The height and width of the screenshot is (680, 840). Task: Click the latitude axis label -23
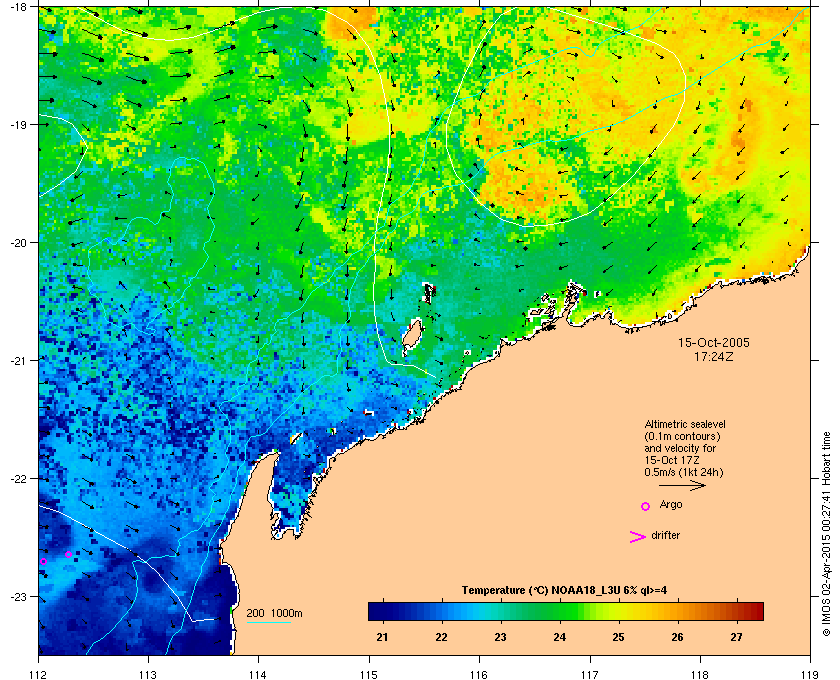17,596
